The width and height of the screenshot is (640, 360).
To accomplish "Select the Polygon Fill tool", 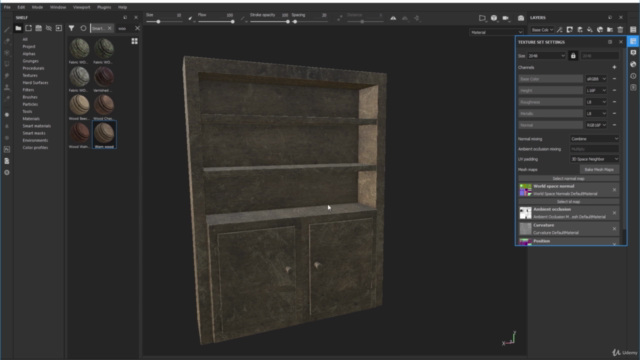I will point(7,64).
